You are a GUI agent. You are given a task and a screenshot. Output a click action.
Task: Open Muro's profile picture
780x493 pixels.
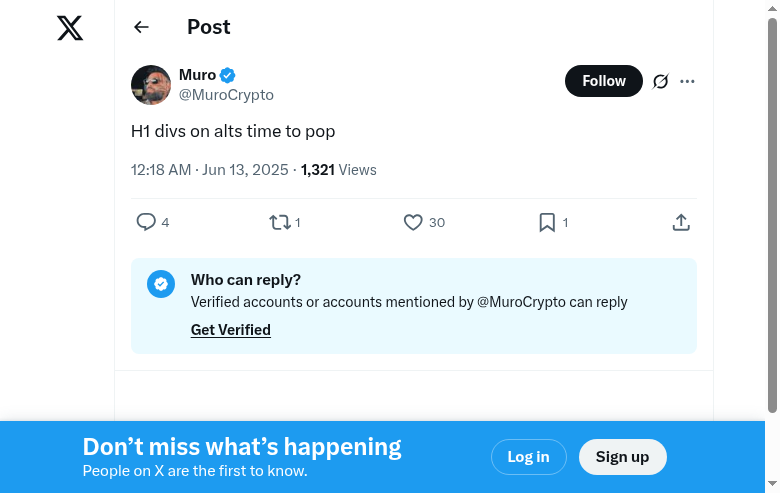[151, 85]
